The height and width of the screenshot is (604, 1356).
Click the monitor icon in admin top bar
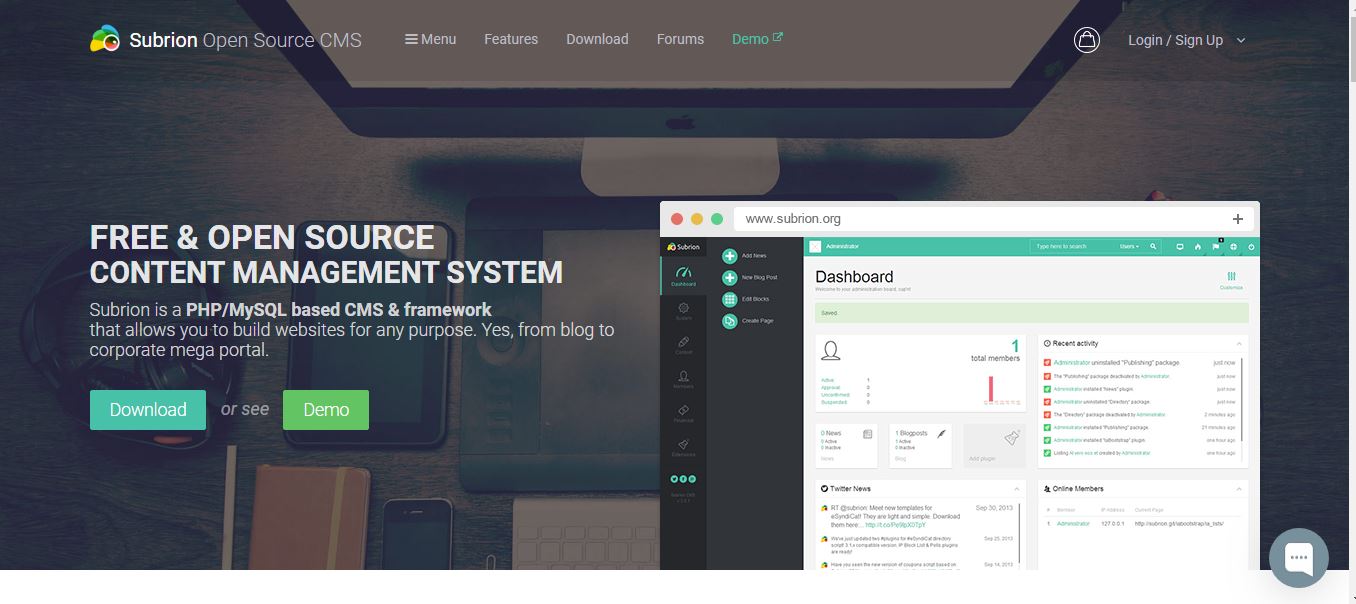1180,246
